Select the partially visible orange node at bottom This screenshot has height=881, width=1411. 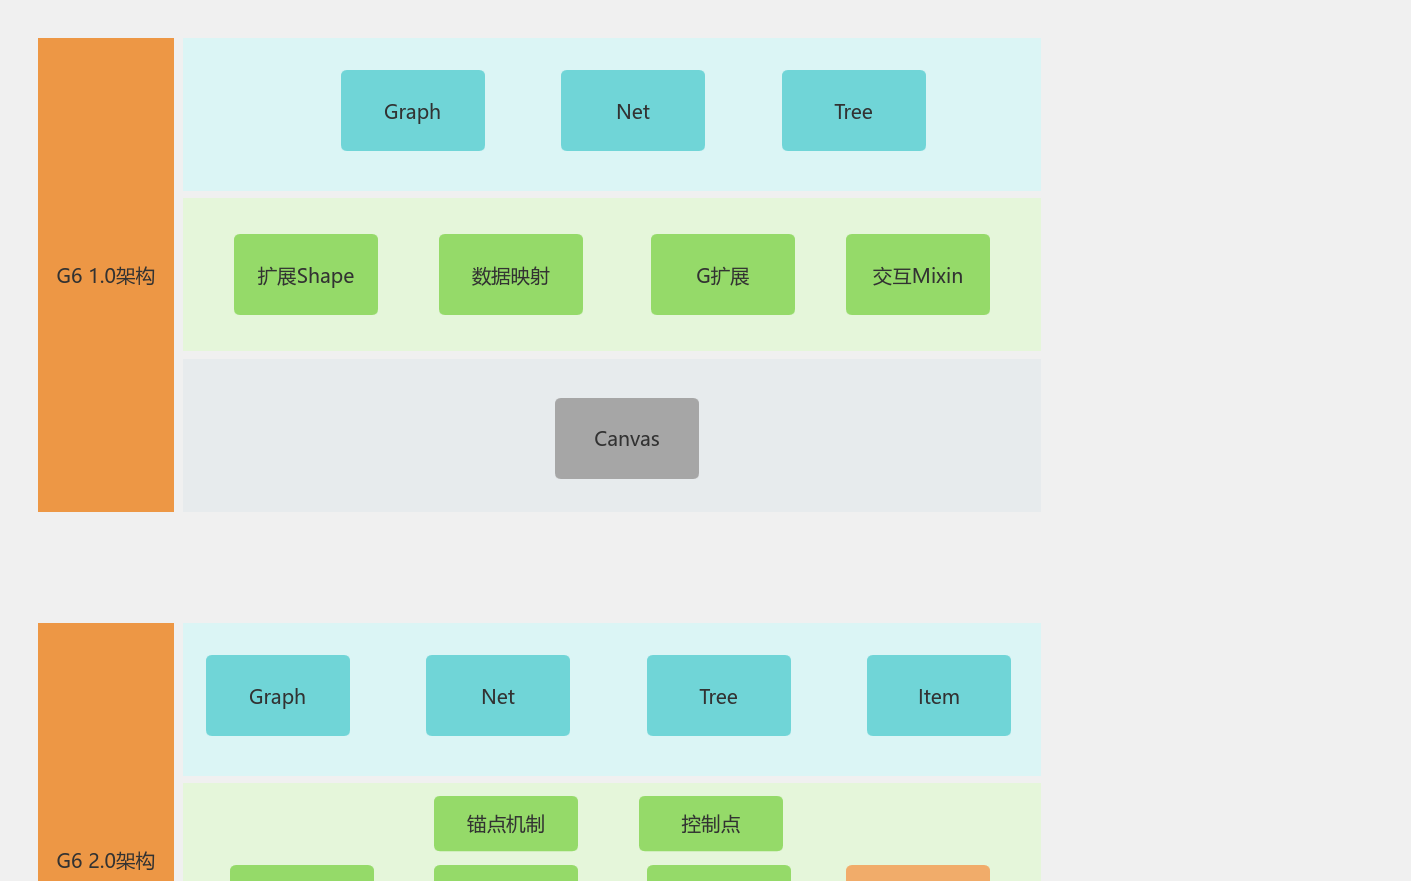click(x=918, y=874)
